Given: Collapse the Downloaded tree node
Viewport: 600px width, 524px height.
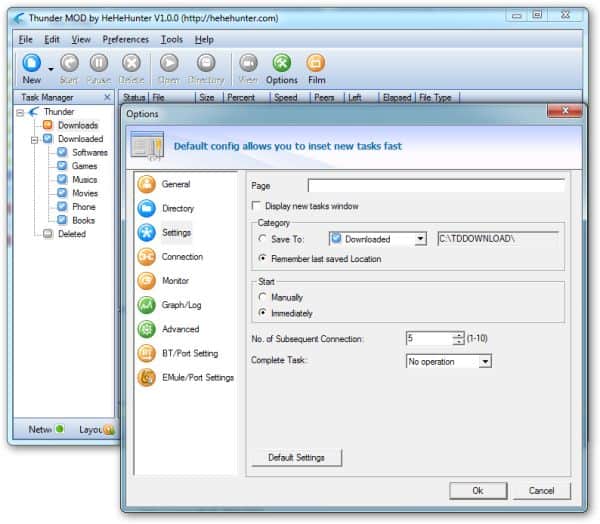Looking at the screenshot, I should coord(35,139).
